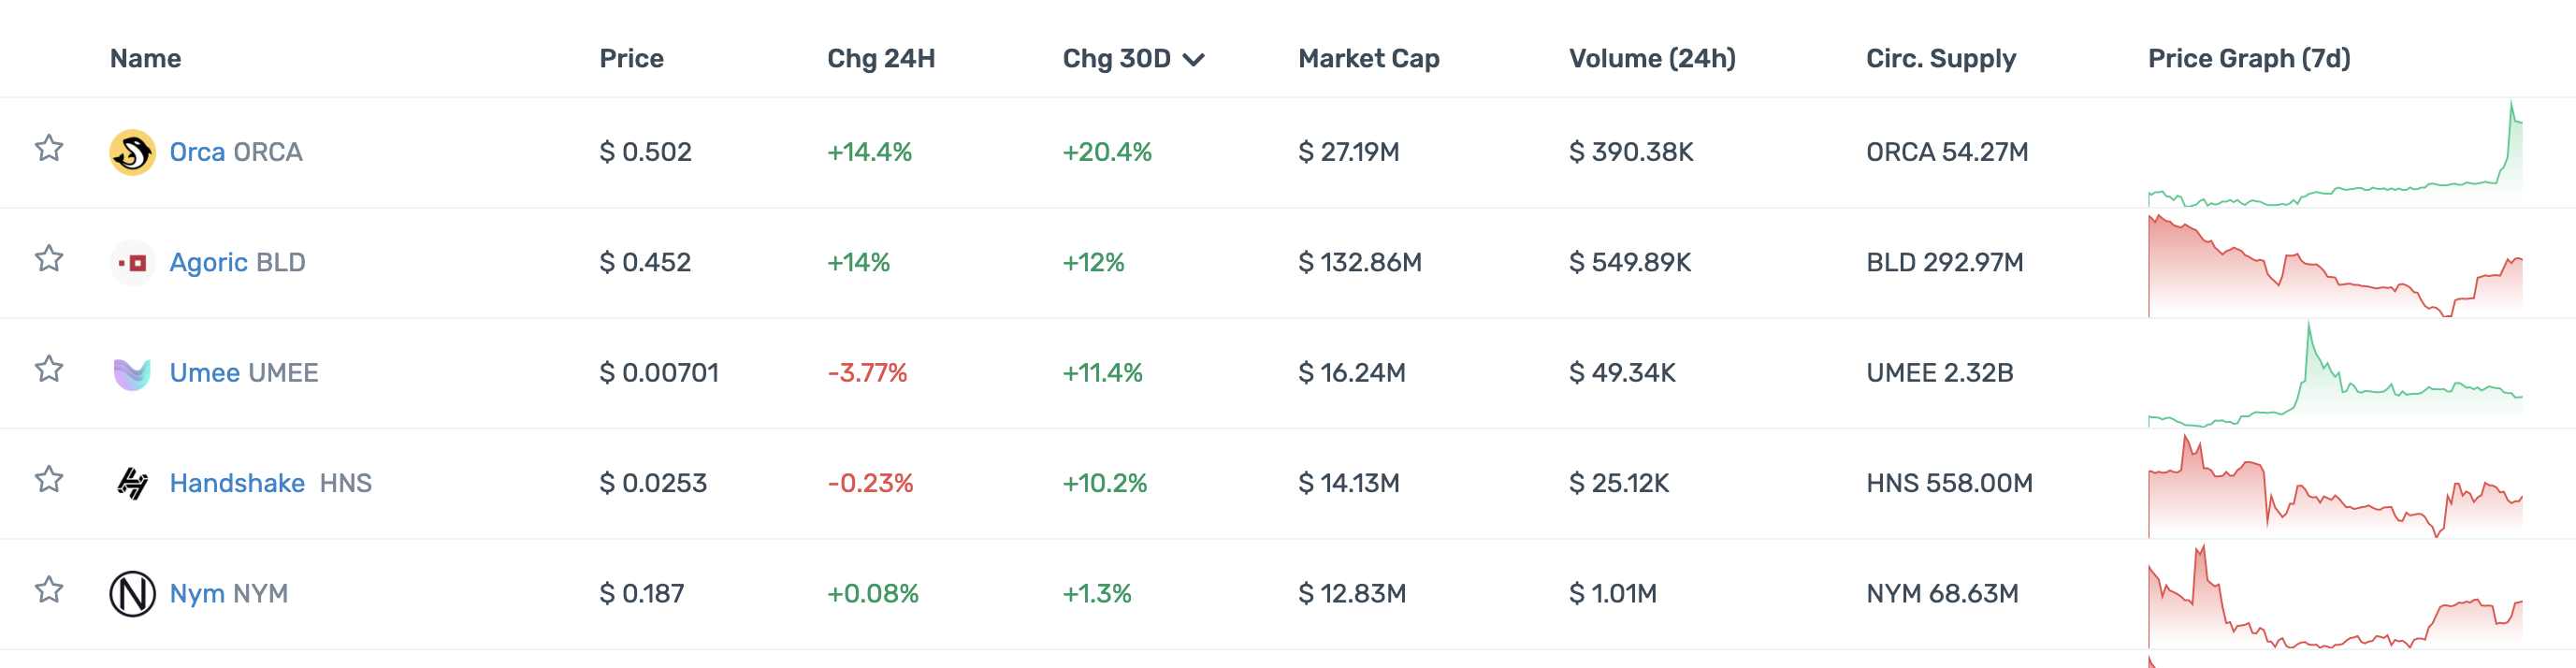Open the Agoric name link
This screenshot has height=668, width=2576.
tap(208, 263)
